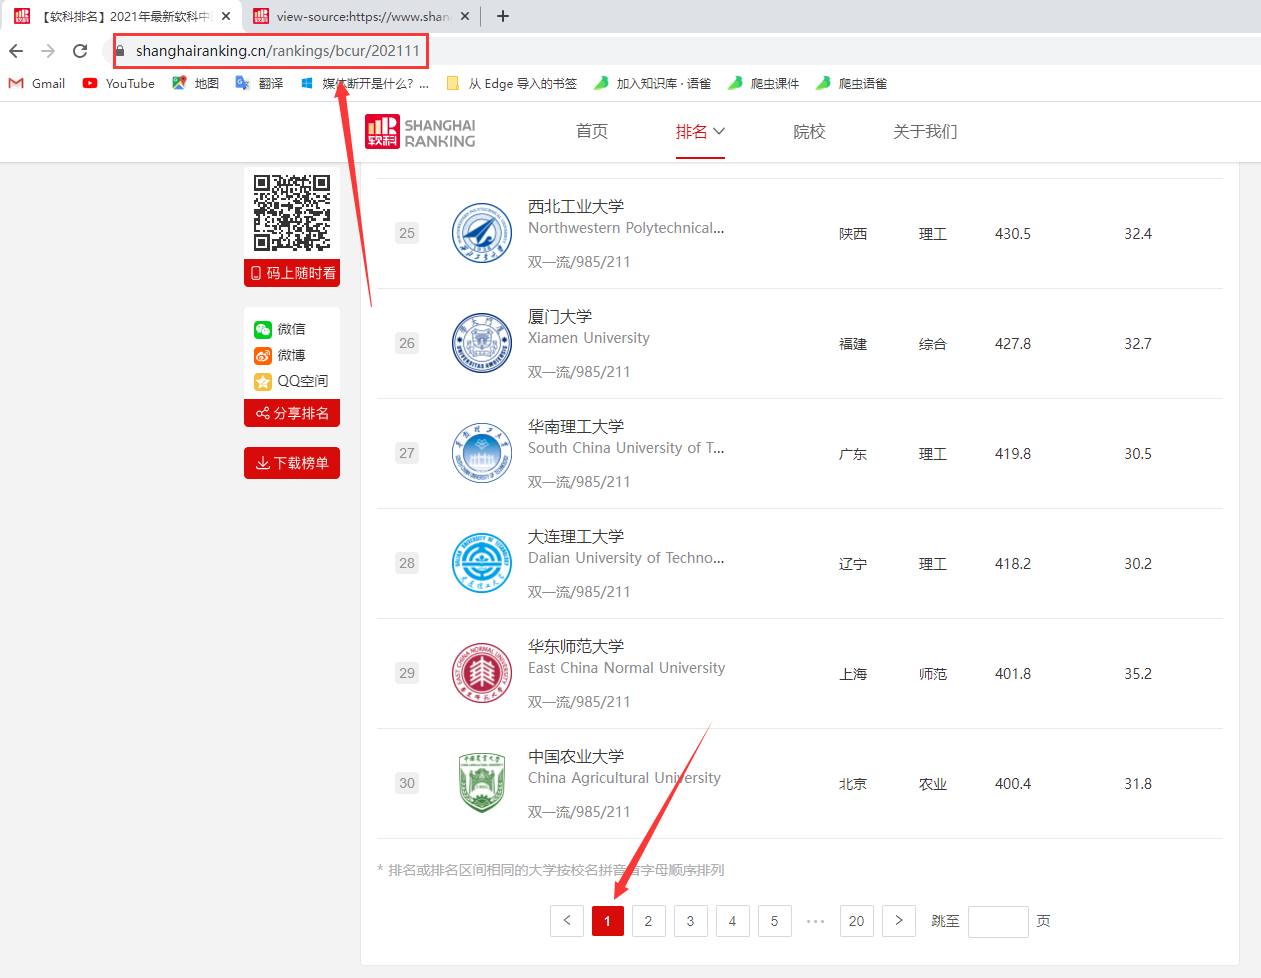Screen dimensions: 1261x978
Task: Click the browser back arrow
Action: (x=16, y=51)
